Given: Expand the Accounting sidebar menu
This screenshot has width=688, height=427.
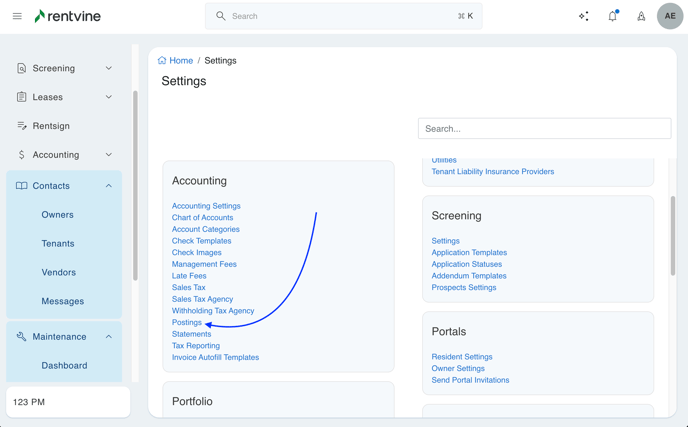Looking at the screenshot, I should click(109, 155).
